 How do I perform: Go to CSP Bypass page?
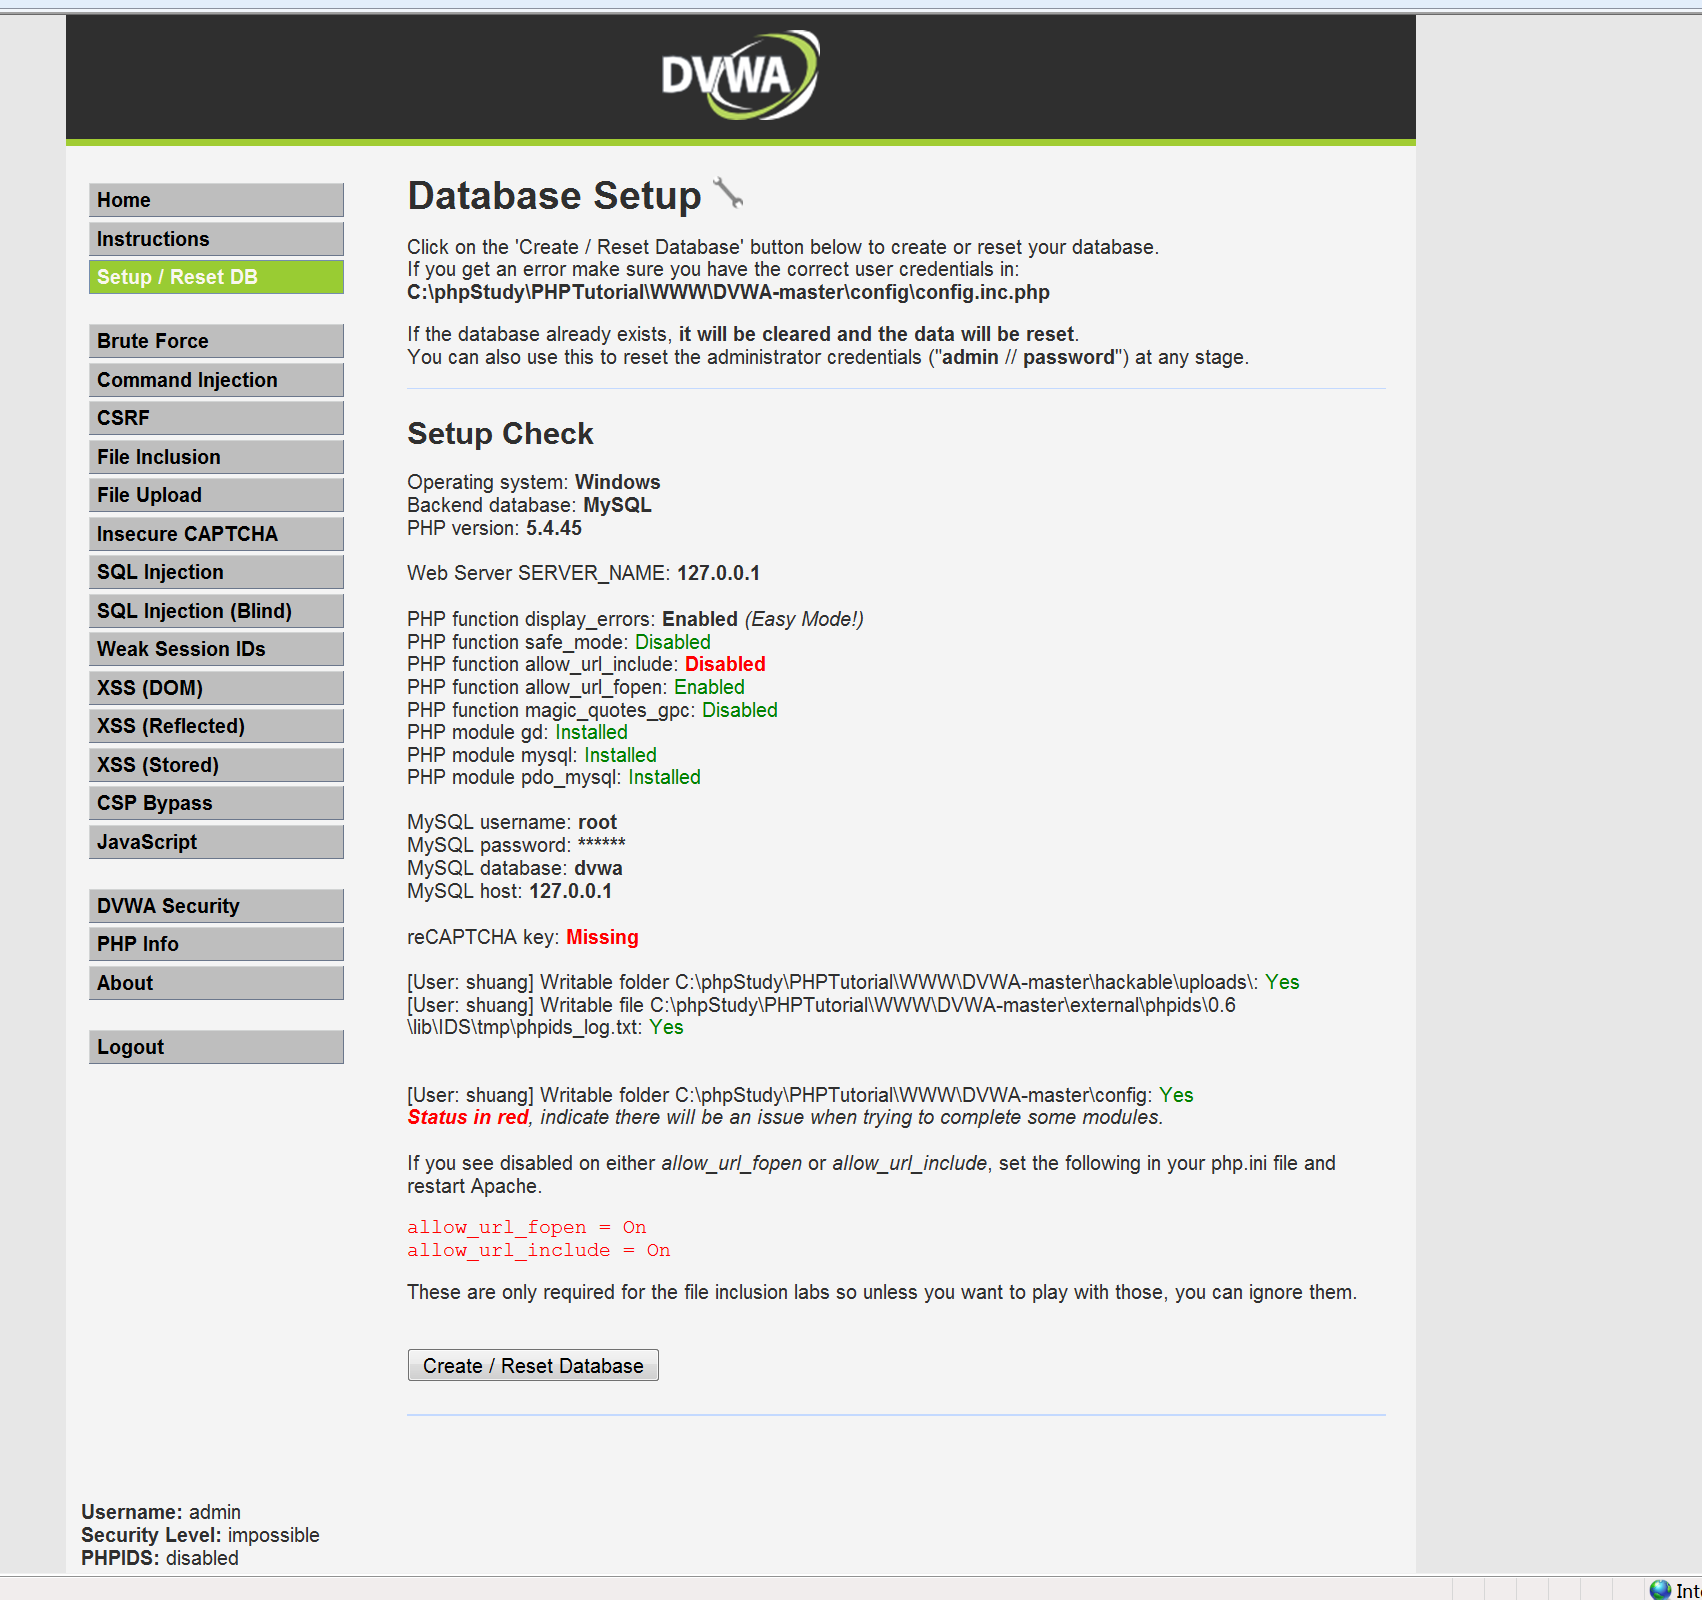(216, 803)
